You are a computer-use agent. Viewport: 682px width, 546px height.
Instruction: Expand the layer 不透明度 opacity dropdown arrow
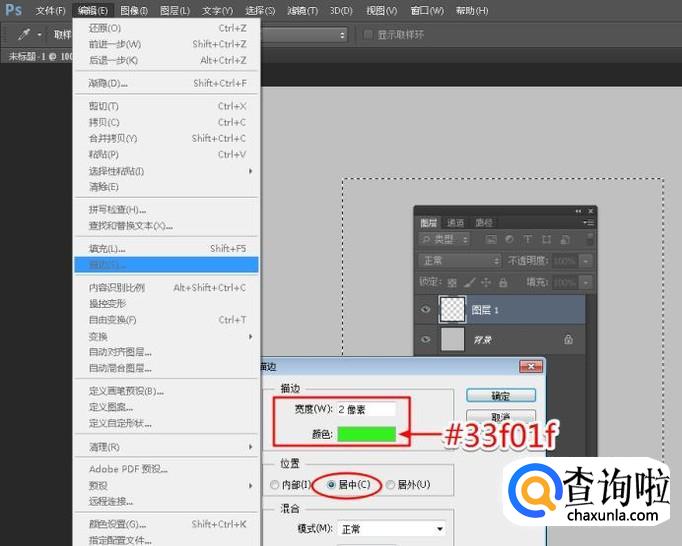point(586,261)
